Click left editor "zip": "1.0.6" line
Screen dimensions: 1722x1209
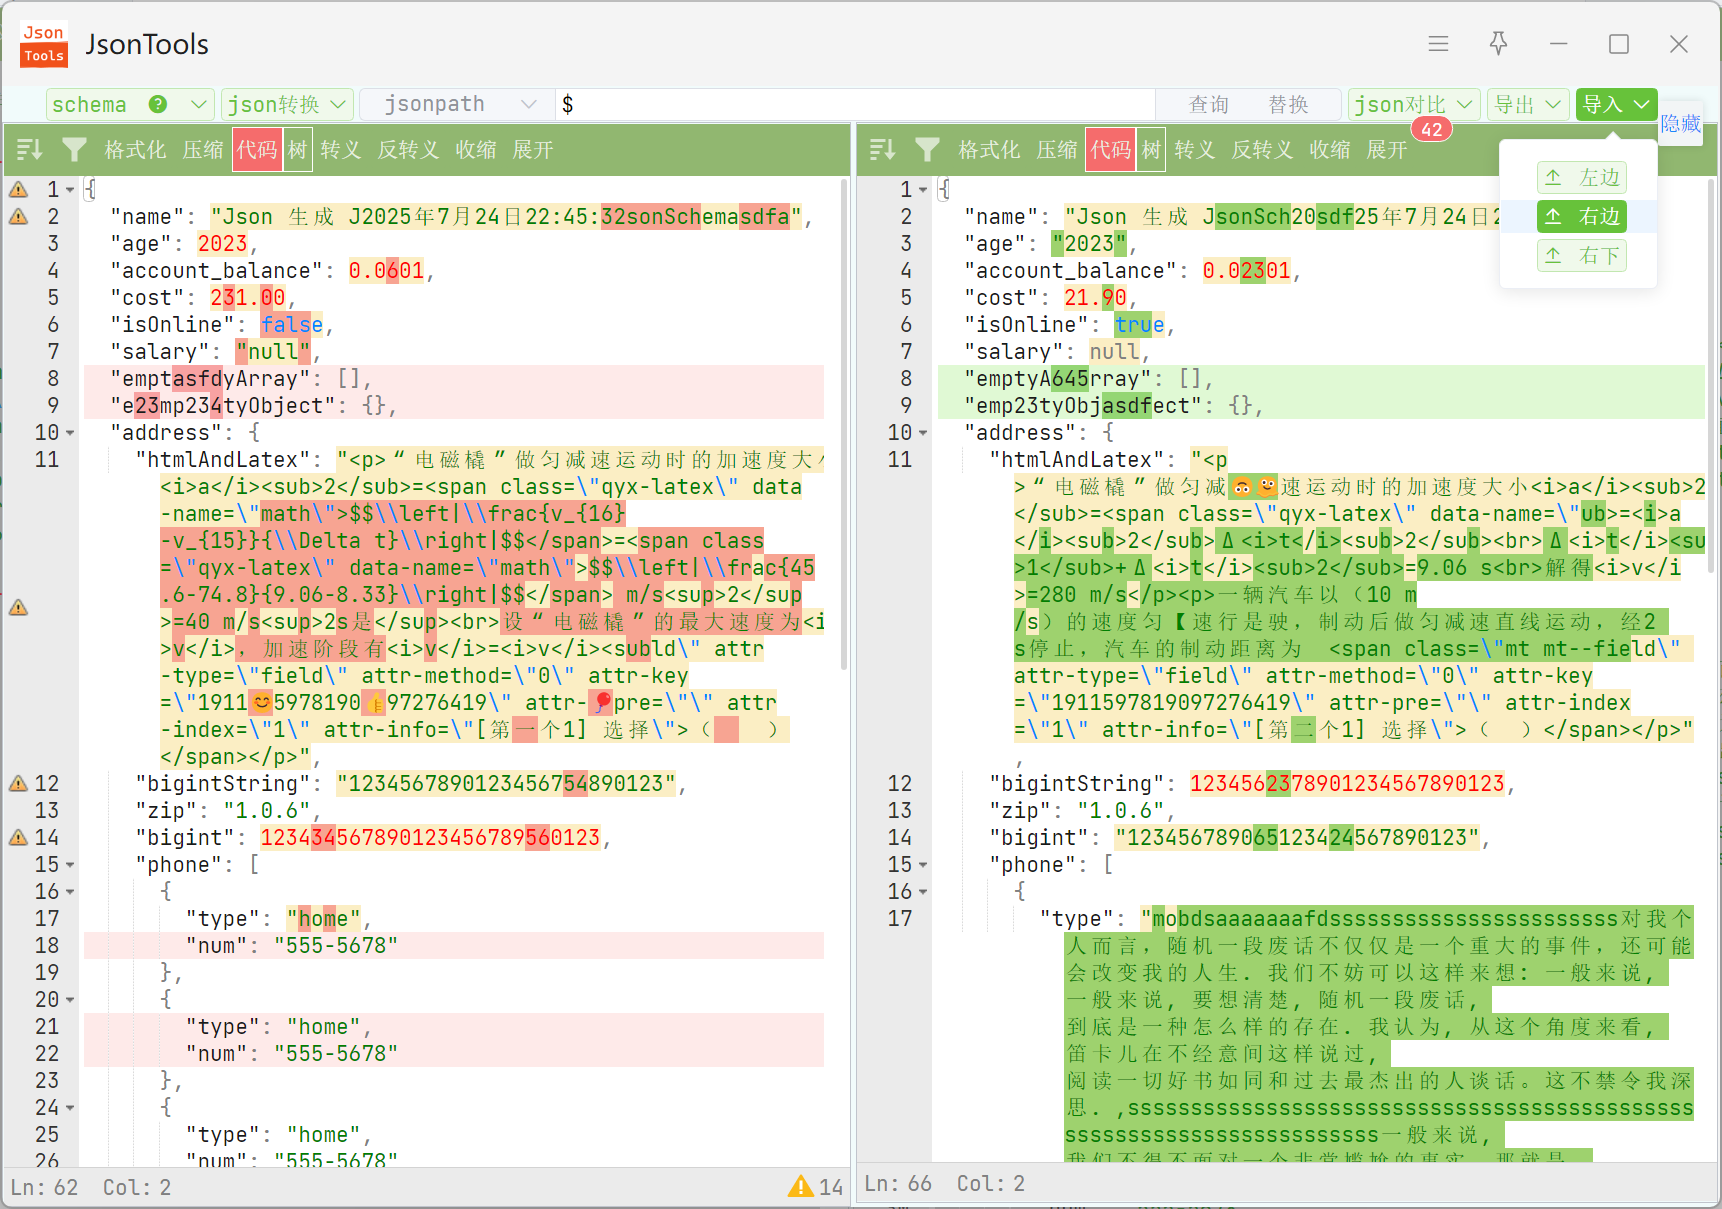click(x=228, y=810)
